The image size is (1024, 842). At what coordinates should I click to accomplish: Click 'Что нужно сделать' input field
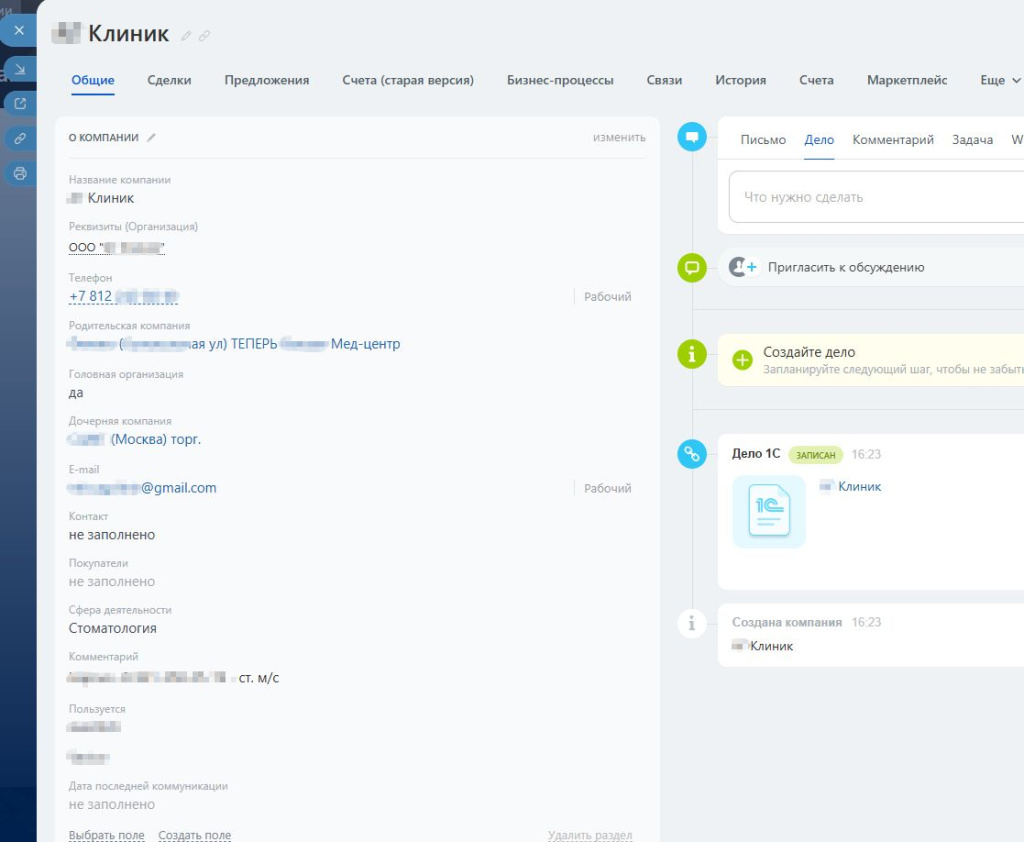point(876,197)
